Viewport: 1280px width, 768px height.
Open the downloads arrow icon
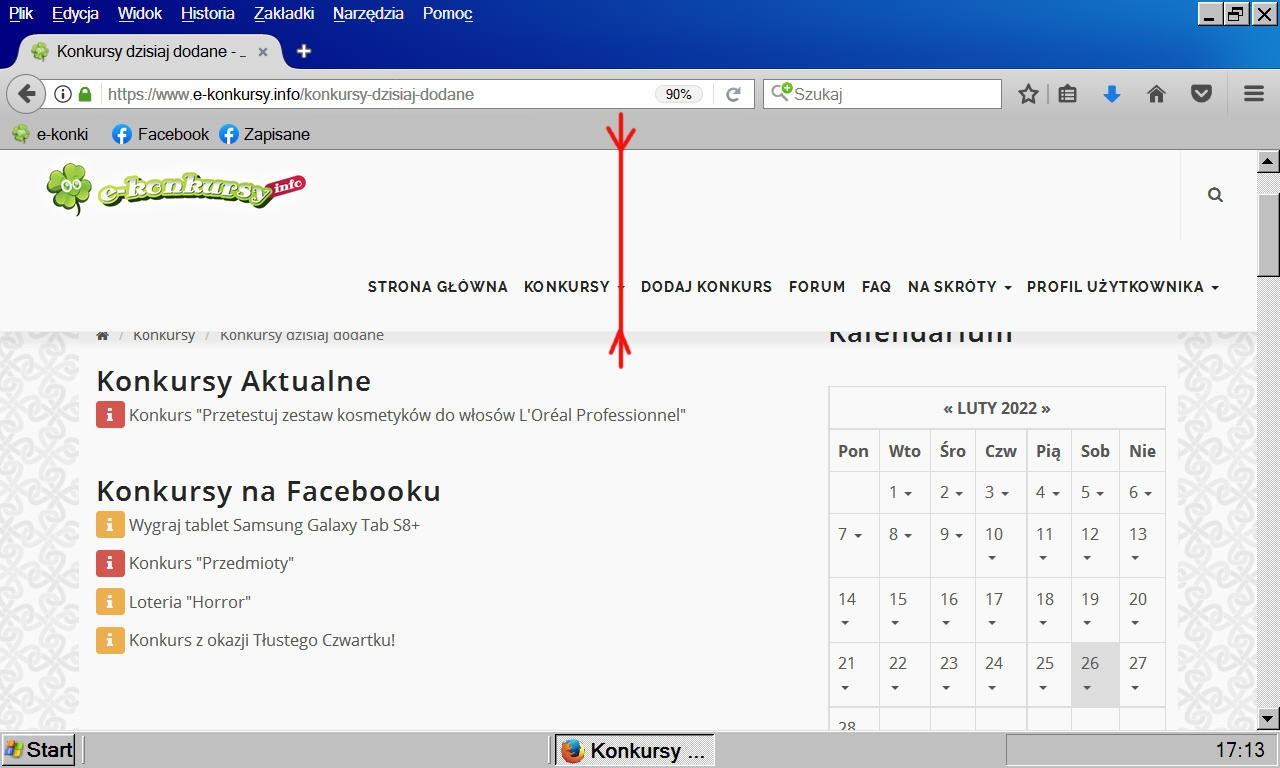coord(1111,94)
